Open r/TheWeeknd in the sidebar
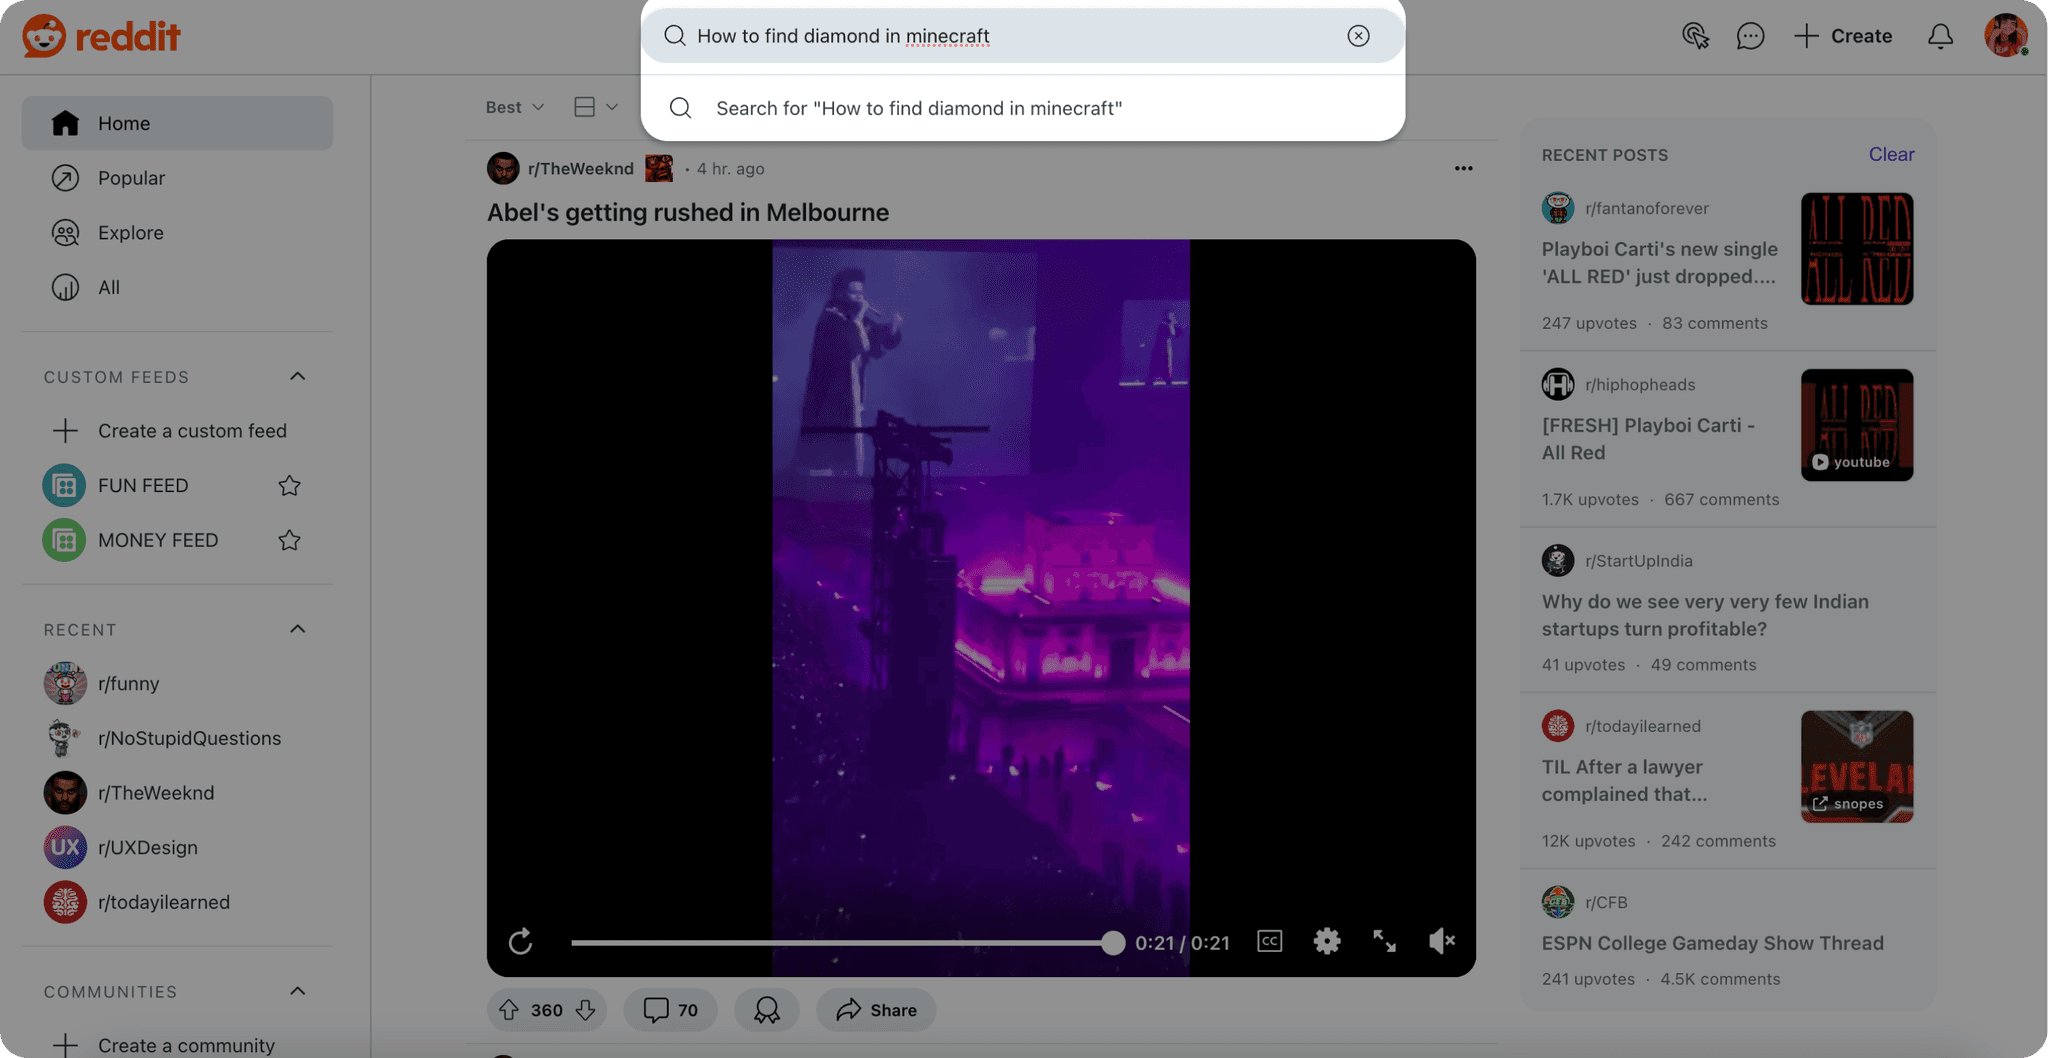The width and height of the screenshot is (2048, 1058). click(x=177, y=793)
